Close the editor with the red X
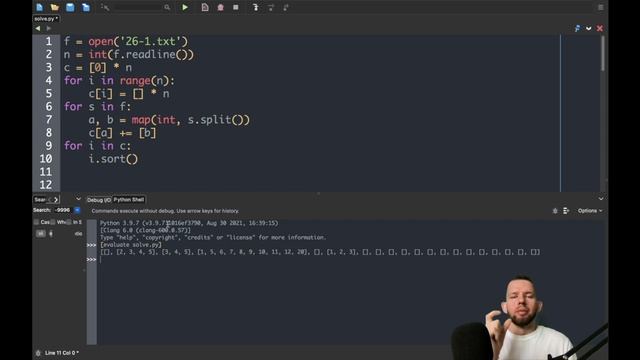640x360 pixels. tap(600, 29)
